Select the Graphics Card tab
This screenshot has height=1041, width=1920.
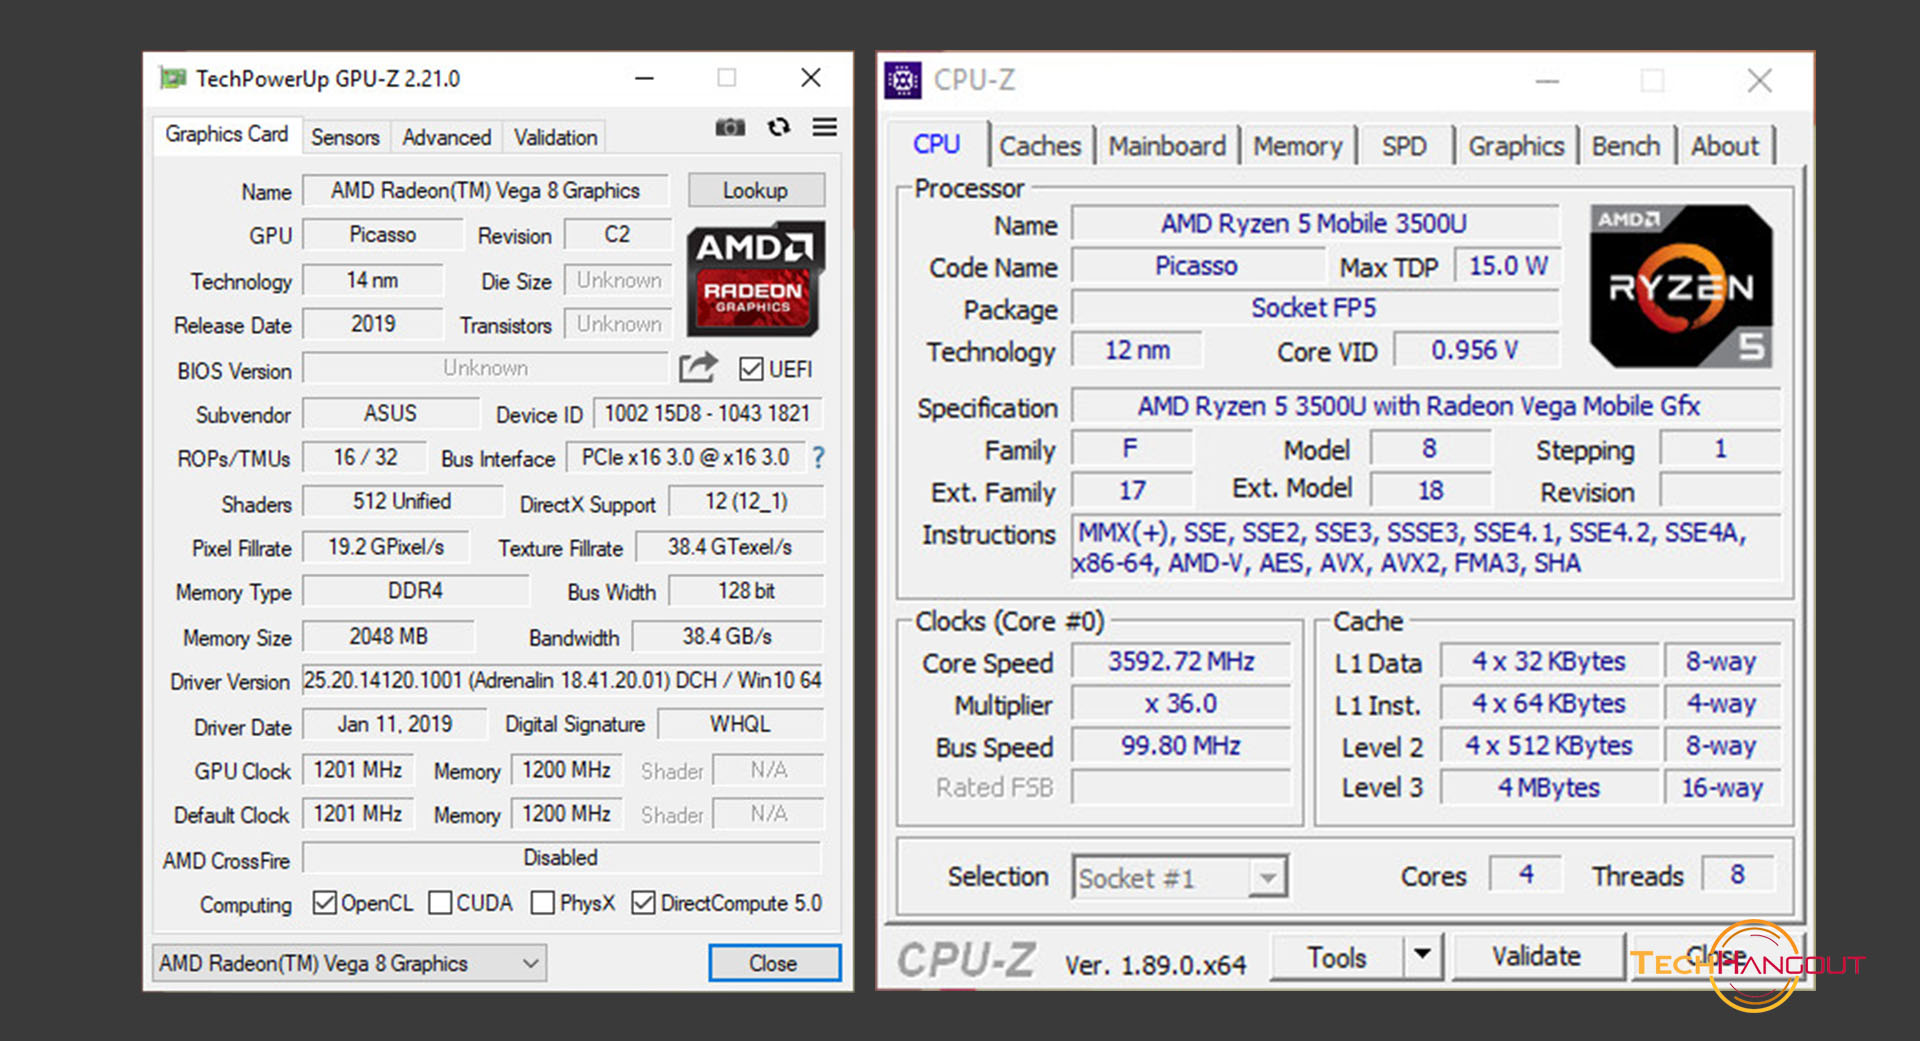pos(227,134)
